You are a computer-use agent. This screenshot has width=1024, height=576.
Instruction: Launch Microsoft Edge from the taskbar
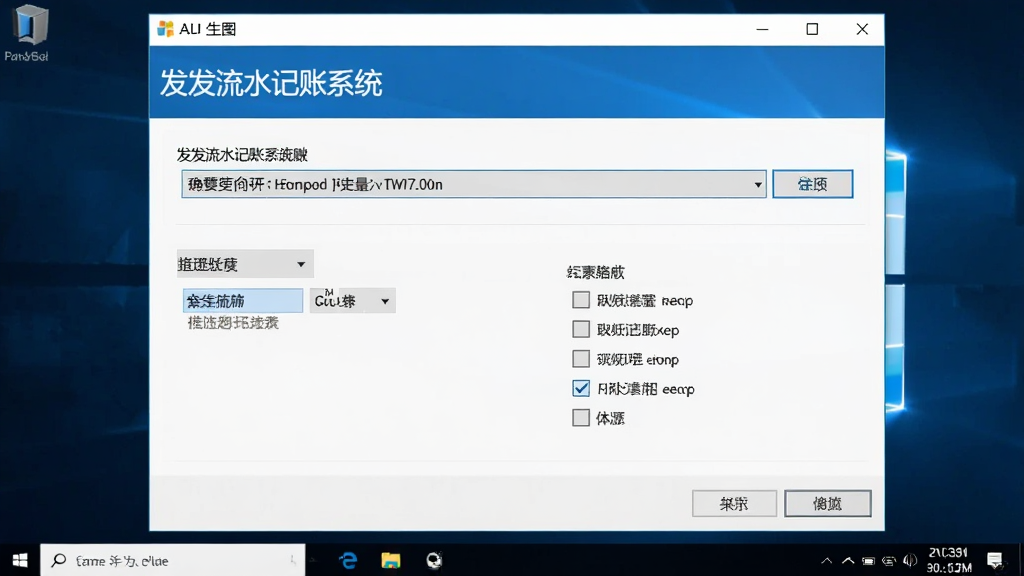pos(348,560)
